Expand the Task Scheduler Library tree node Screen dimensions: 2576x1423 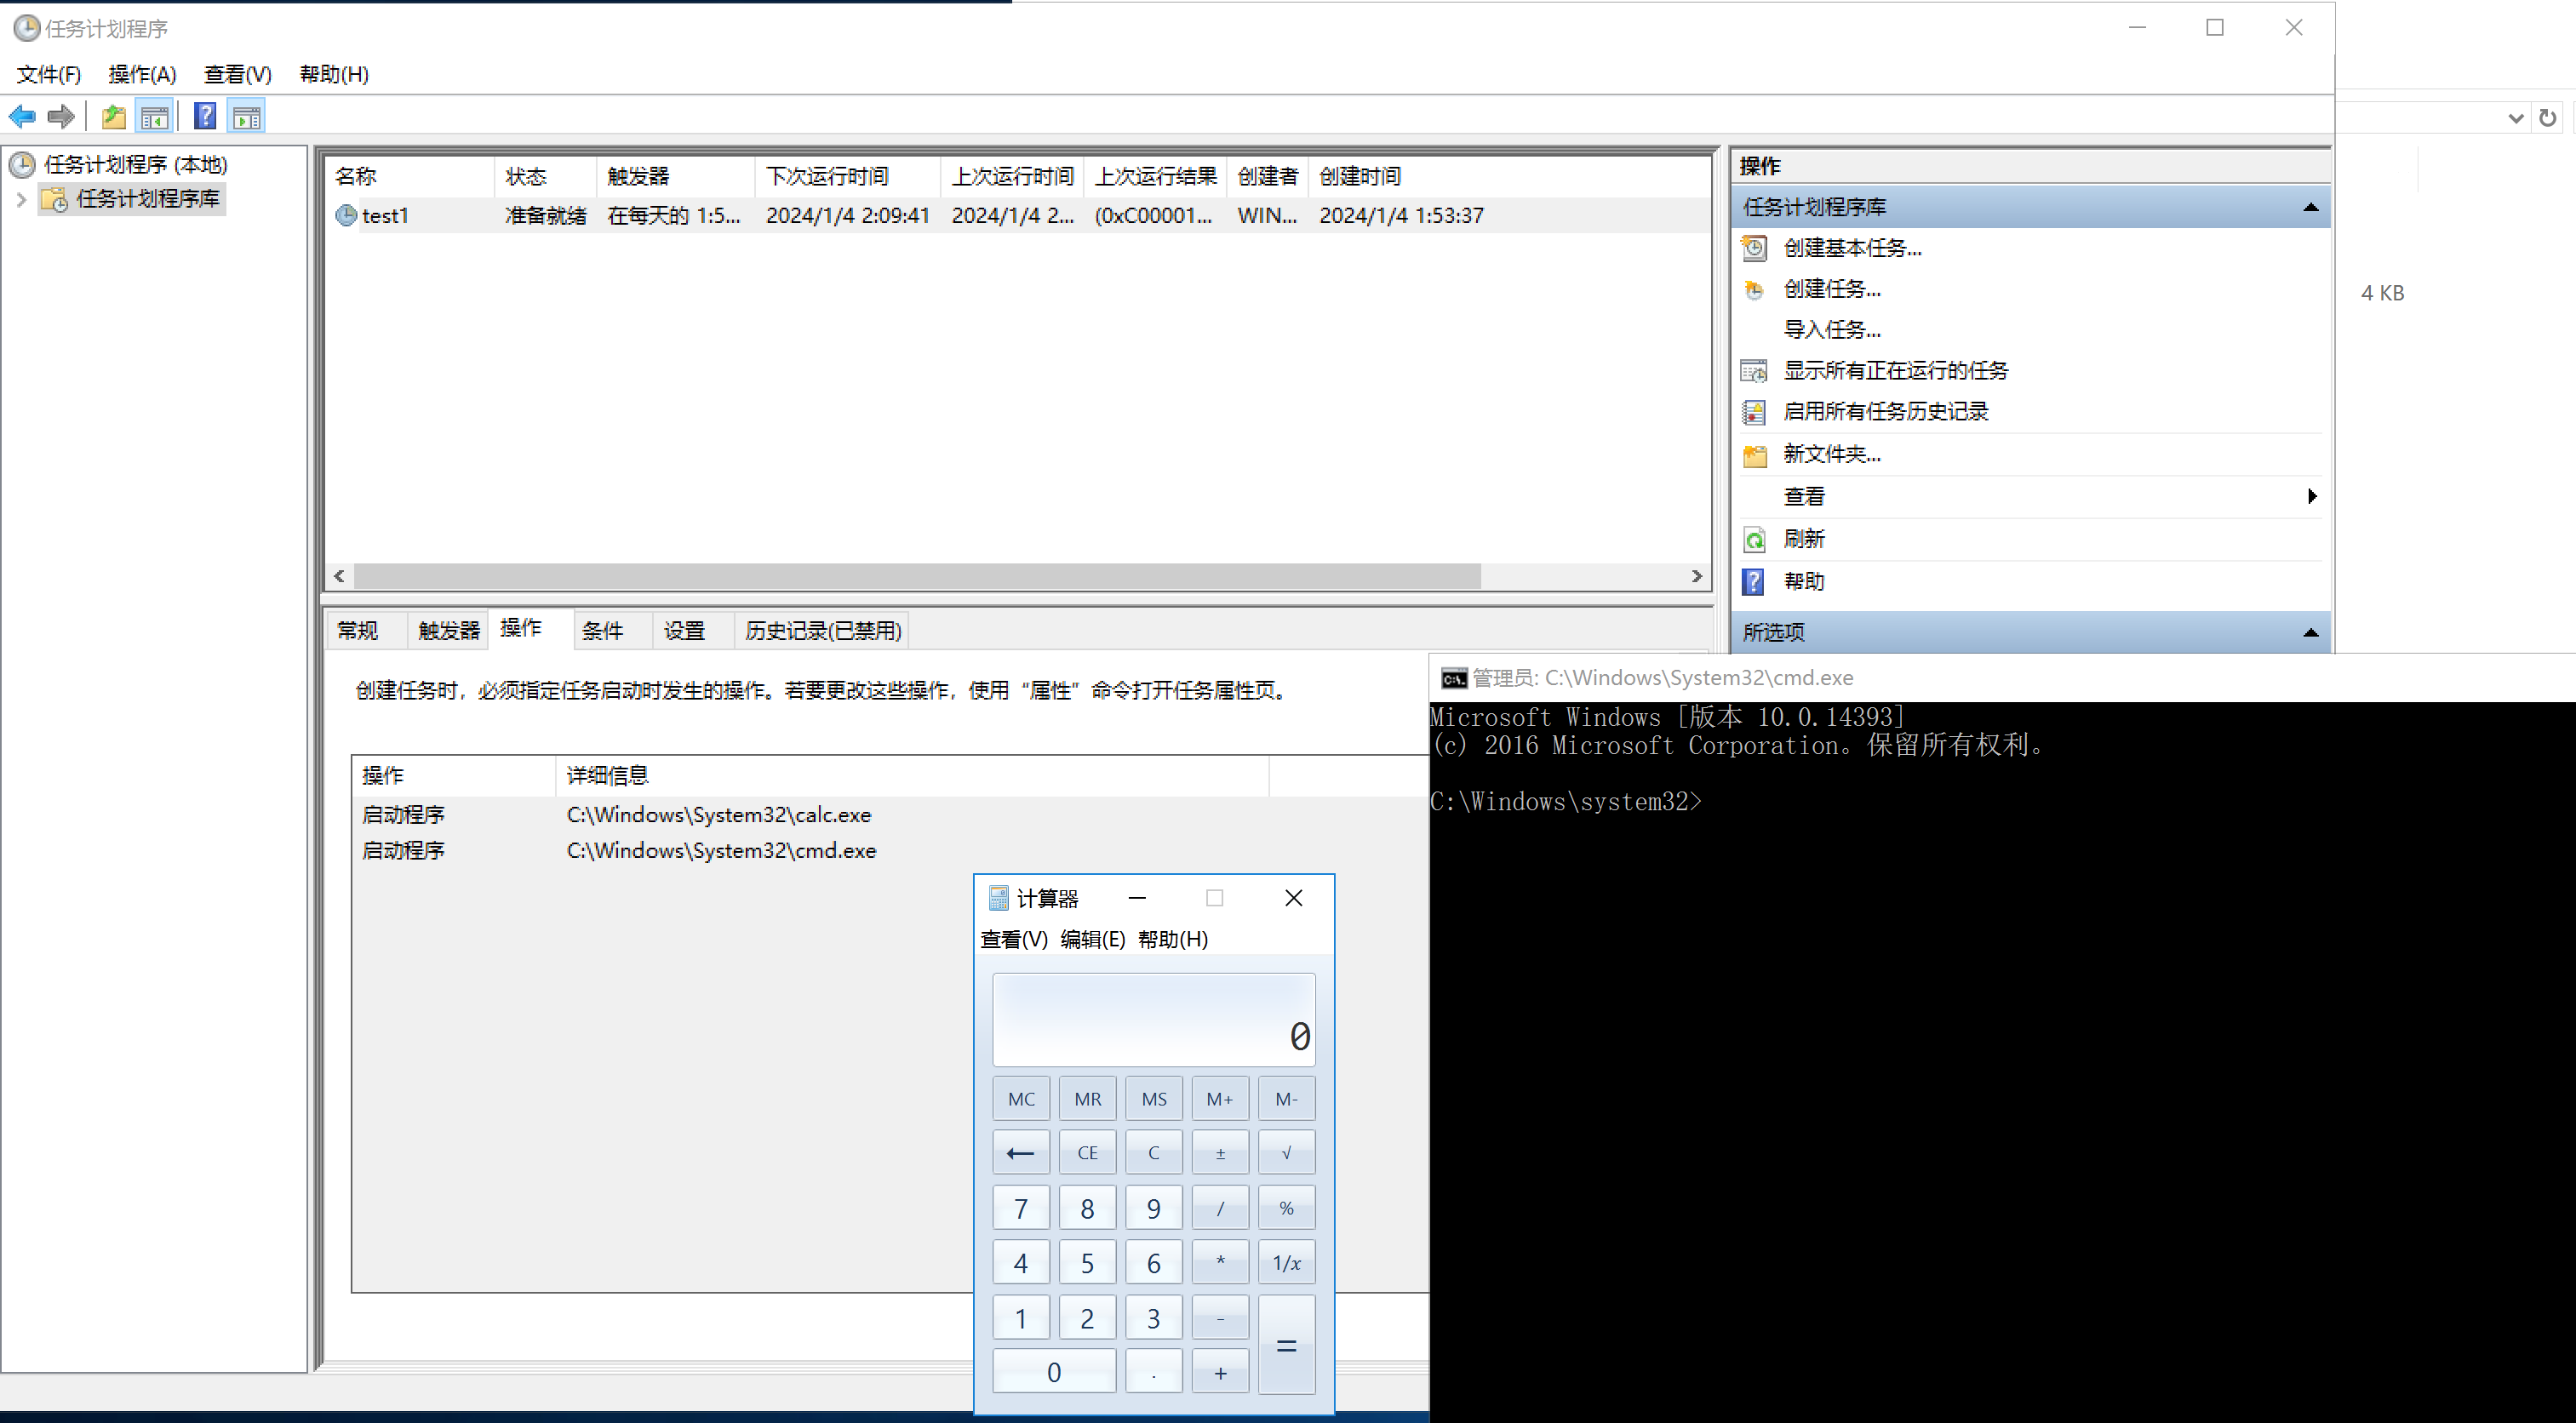tap(21, 200)
